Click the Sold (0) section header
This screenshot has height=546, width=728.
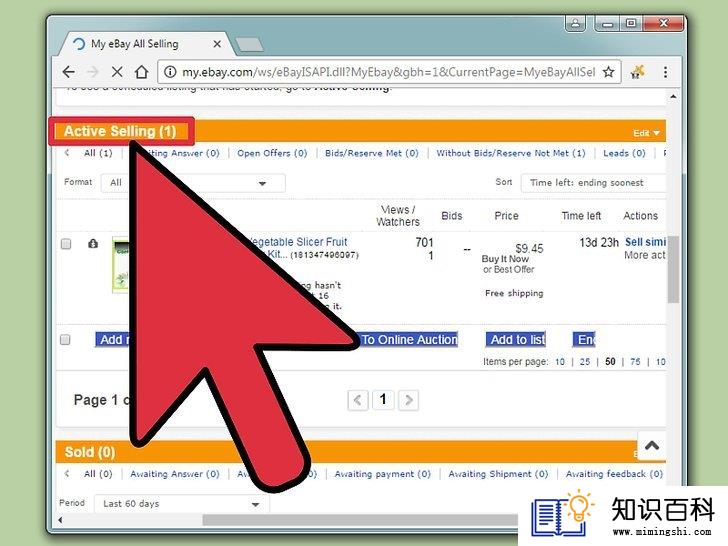coord(90,452)
